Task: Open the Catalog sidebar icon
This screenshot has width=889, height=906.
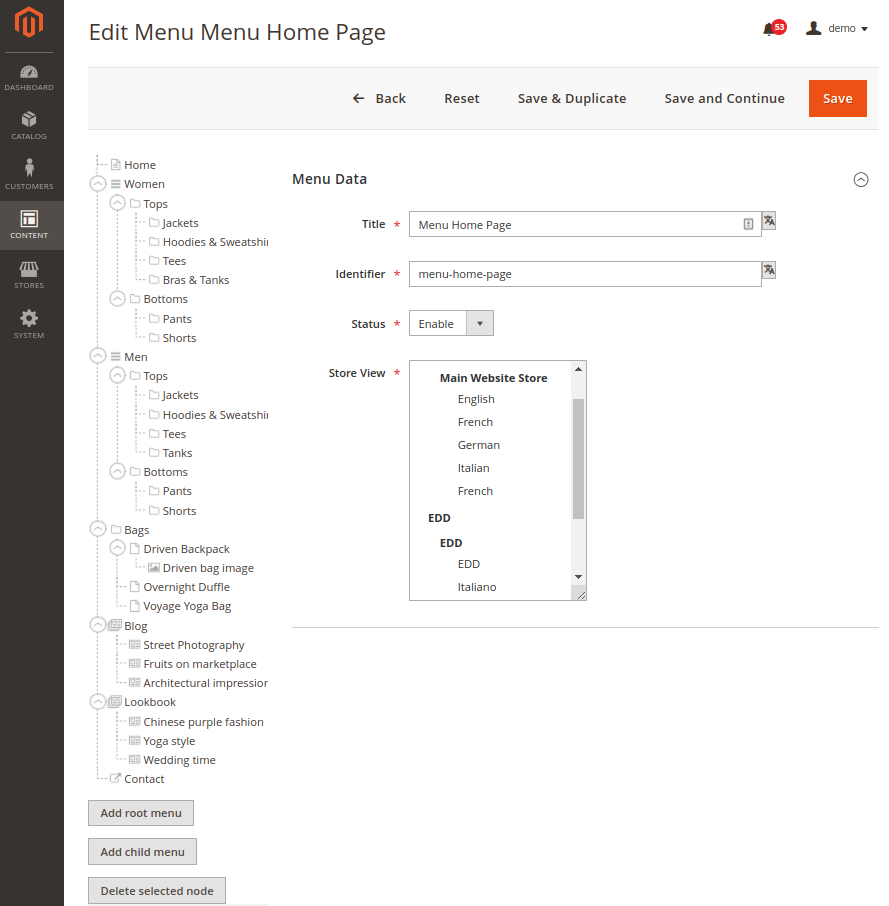Action: (29, 126)
